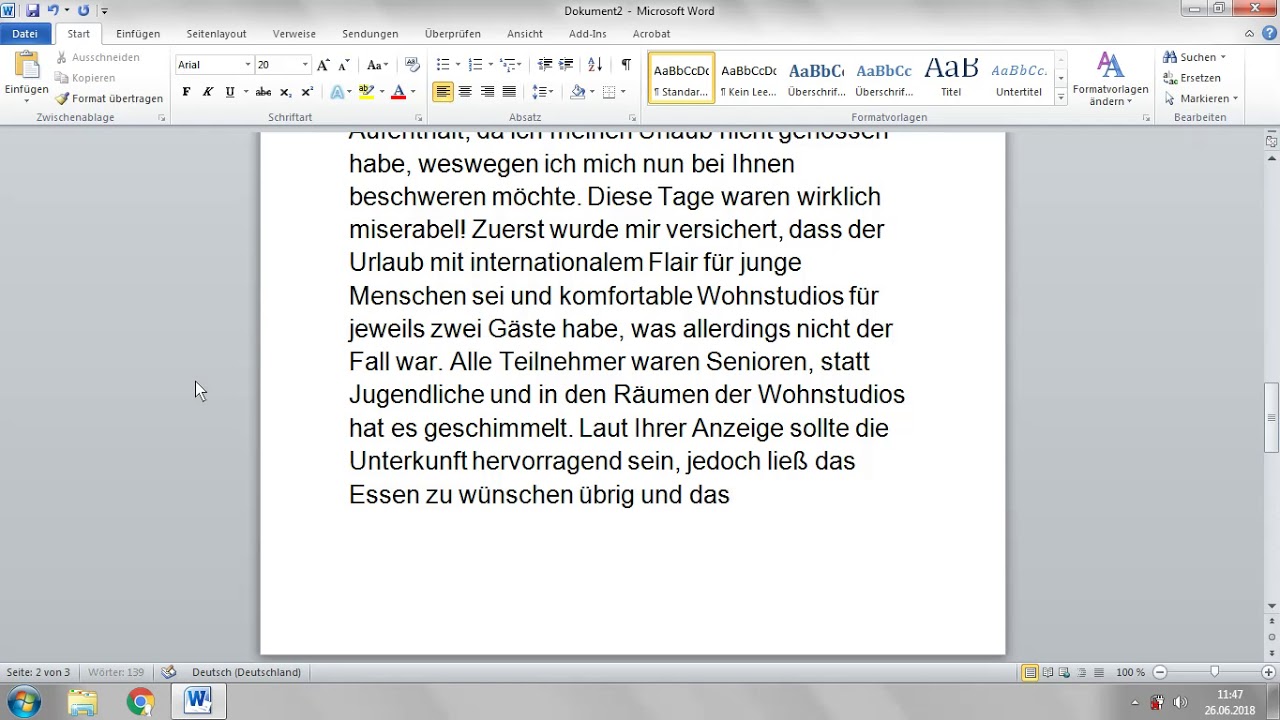Toggle superscript formatting

point(307,92)
